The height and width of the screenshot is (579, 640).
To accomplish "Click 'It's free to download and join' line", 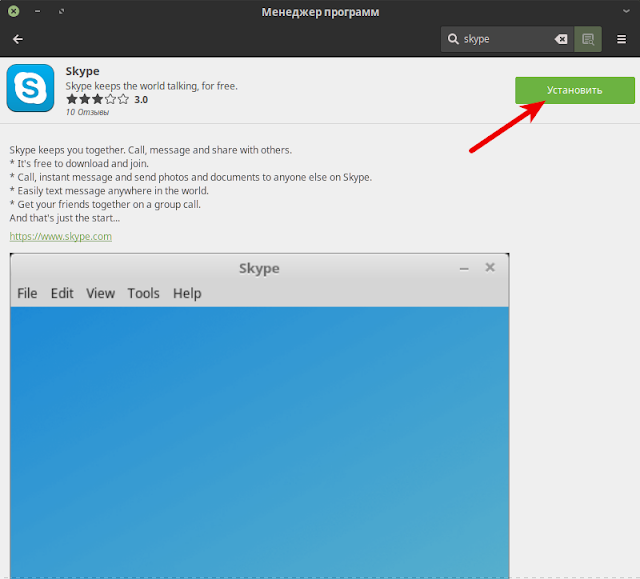I will pyautogui.click(x=79, y=164).
